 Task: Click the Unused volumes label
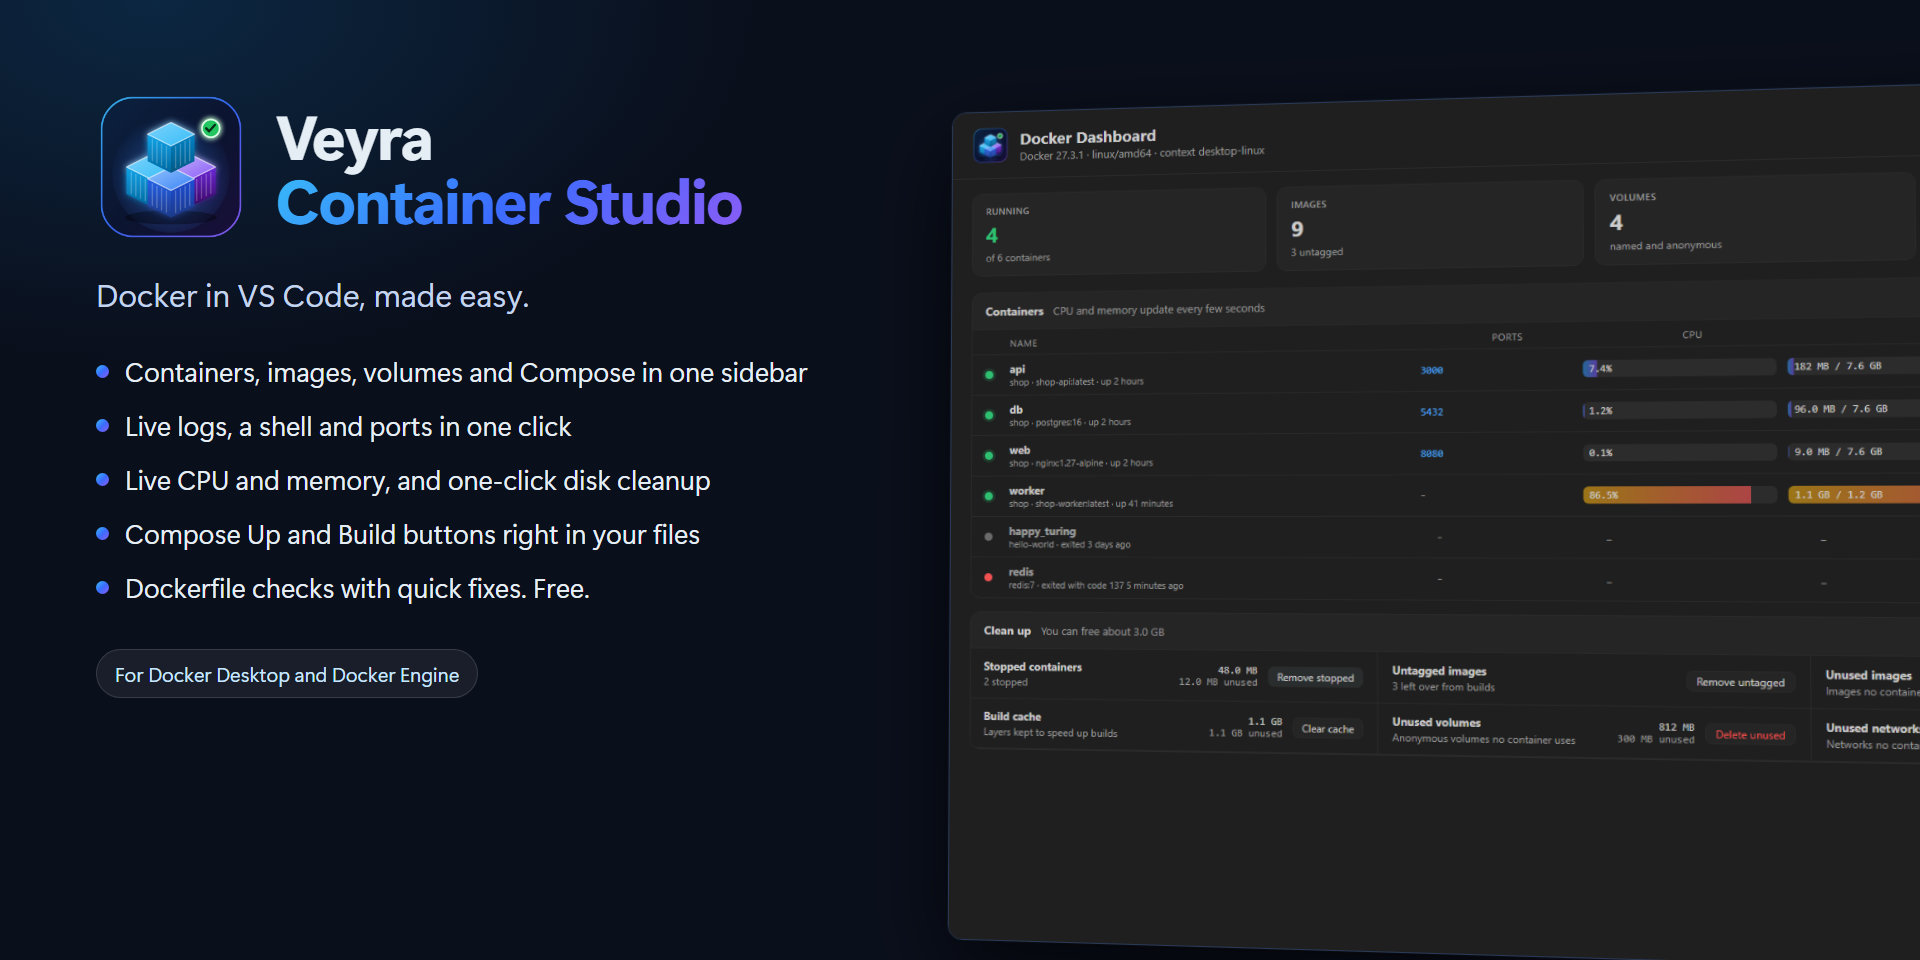(1436, 722)
